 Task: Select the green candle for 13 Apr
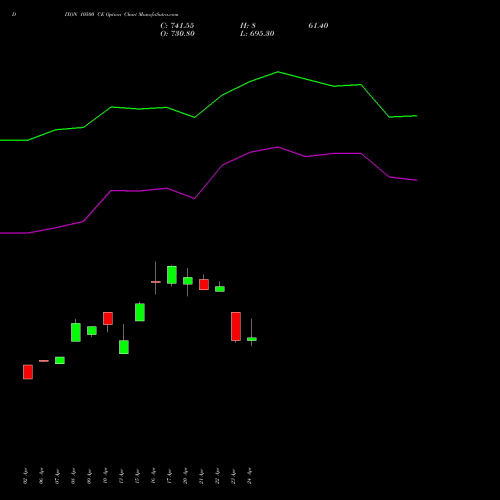pyautogui.click(x=124, y=347)
